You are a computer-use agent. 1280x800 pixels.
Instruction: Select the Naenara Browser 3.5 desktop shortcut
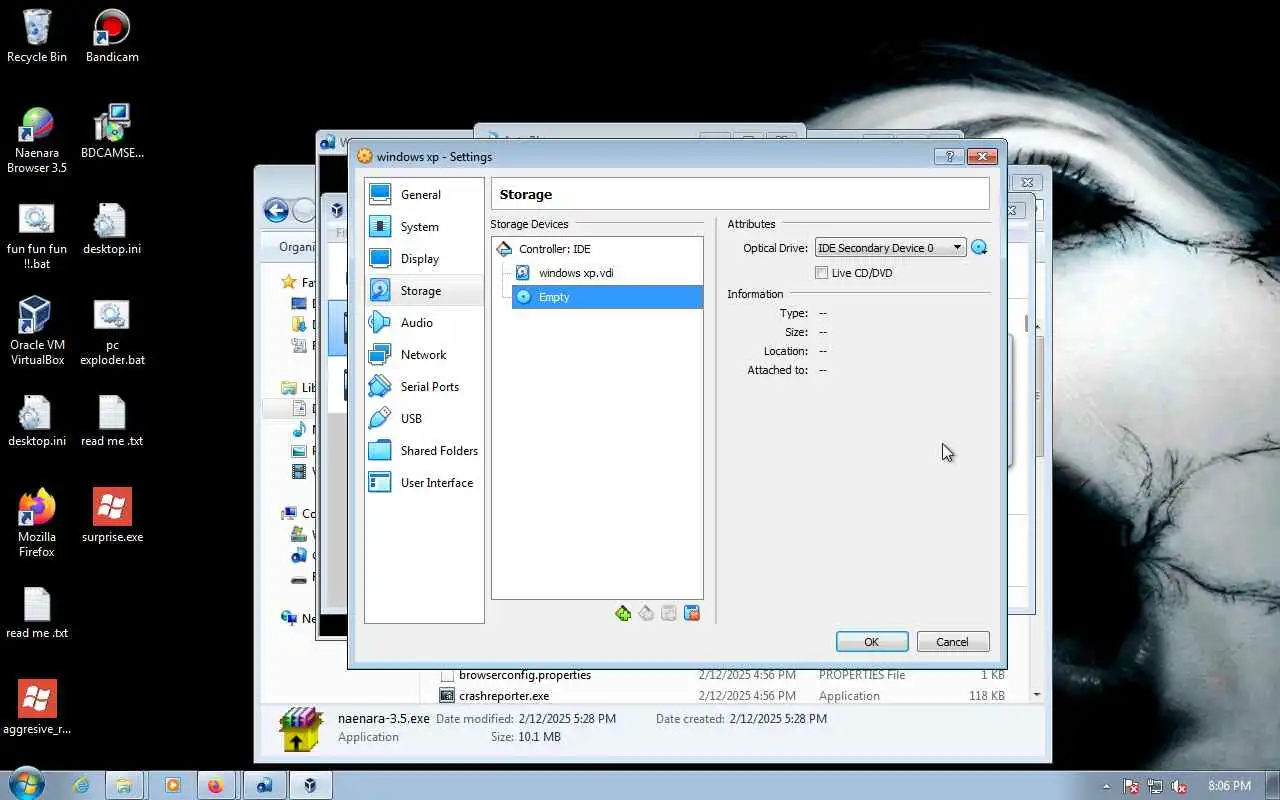coord(37,140)
